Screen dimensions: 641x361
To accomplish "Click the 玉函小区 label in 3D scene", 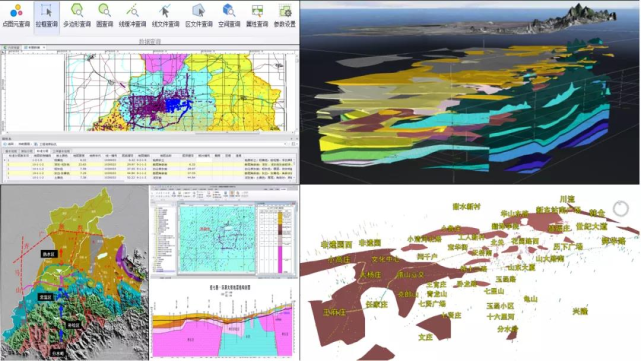I will 500,306.
